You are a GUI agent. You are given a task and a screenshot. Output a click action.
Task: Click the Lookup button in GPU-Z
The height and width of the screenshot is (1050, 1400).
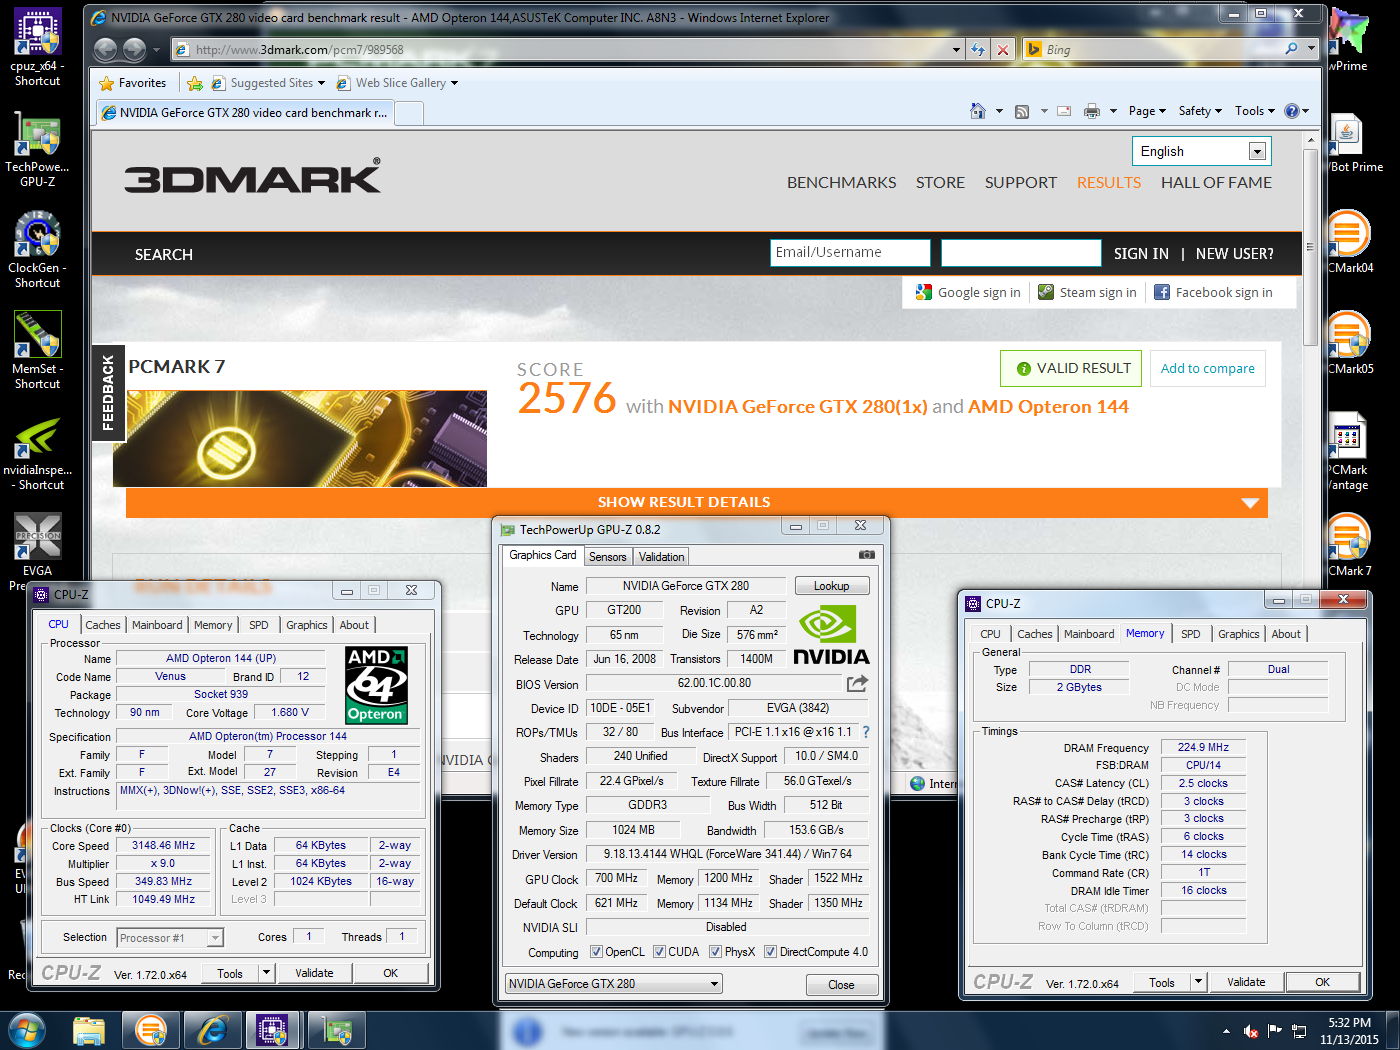(x=831, y=586)
